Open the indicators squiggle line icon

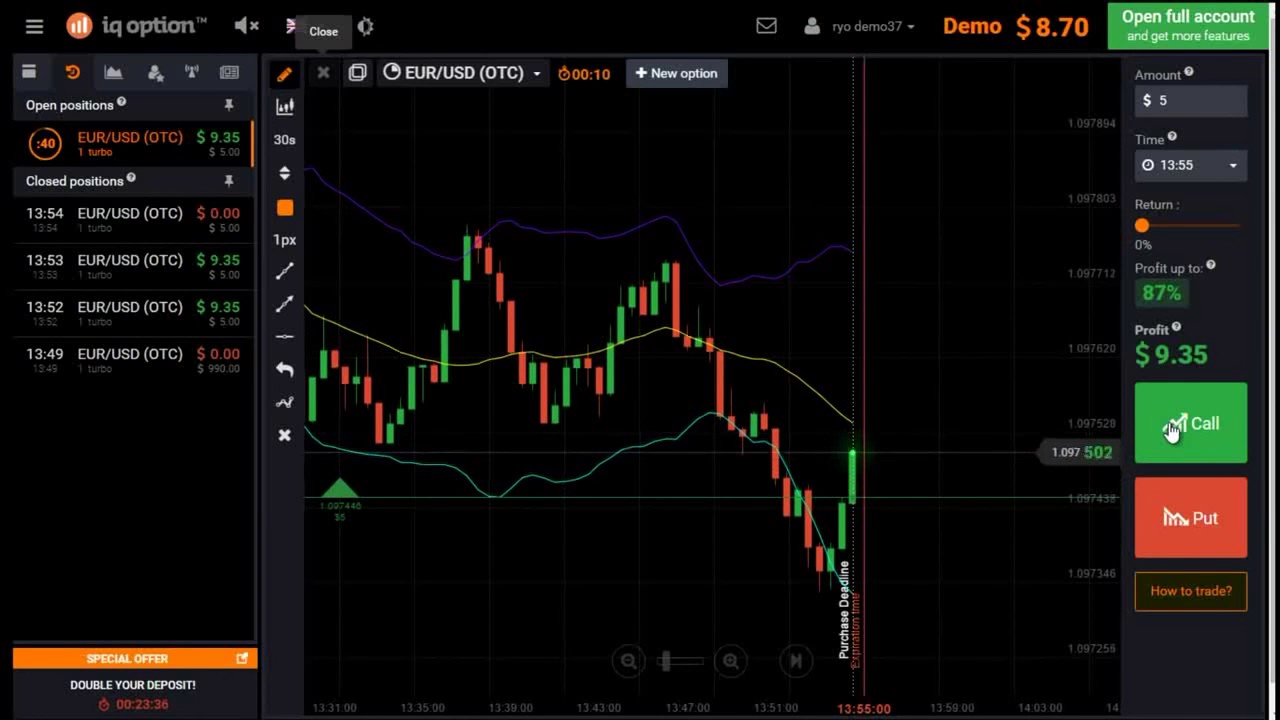[x=285, y=402]
